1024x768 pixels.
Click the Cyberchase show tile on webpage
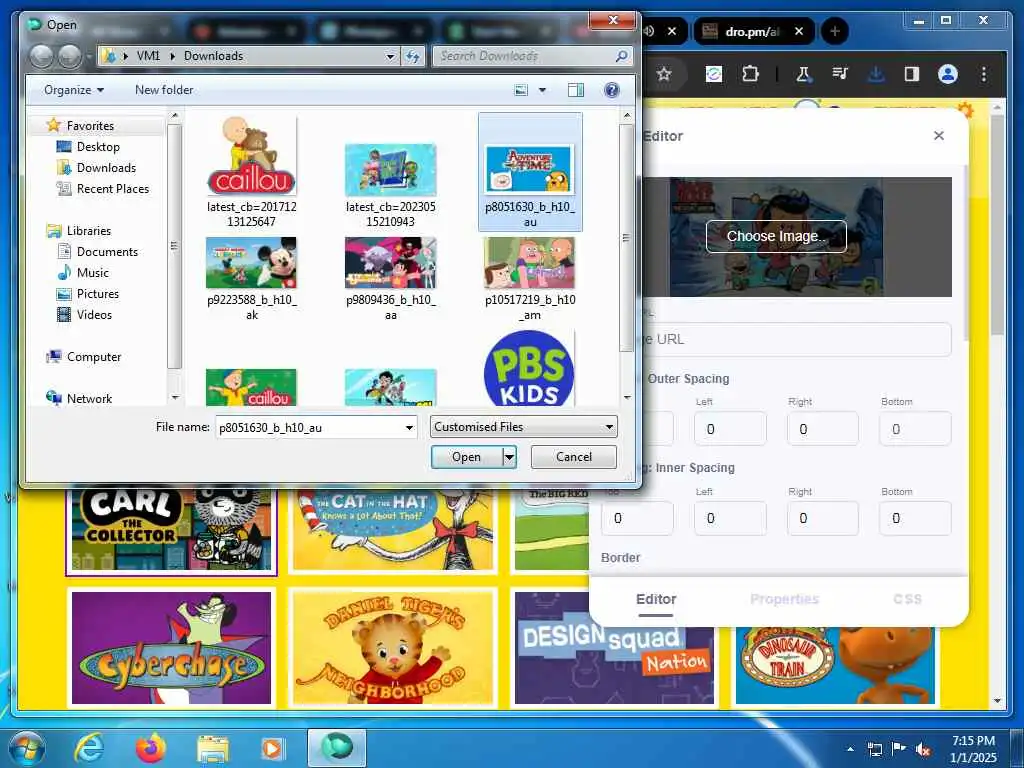click(171, 648)
